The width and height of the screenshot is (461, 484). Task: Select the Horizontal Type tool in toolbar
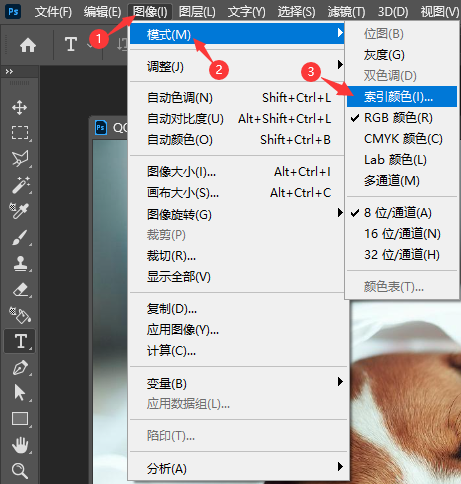tap(20, 341)
